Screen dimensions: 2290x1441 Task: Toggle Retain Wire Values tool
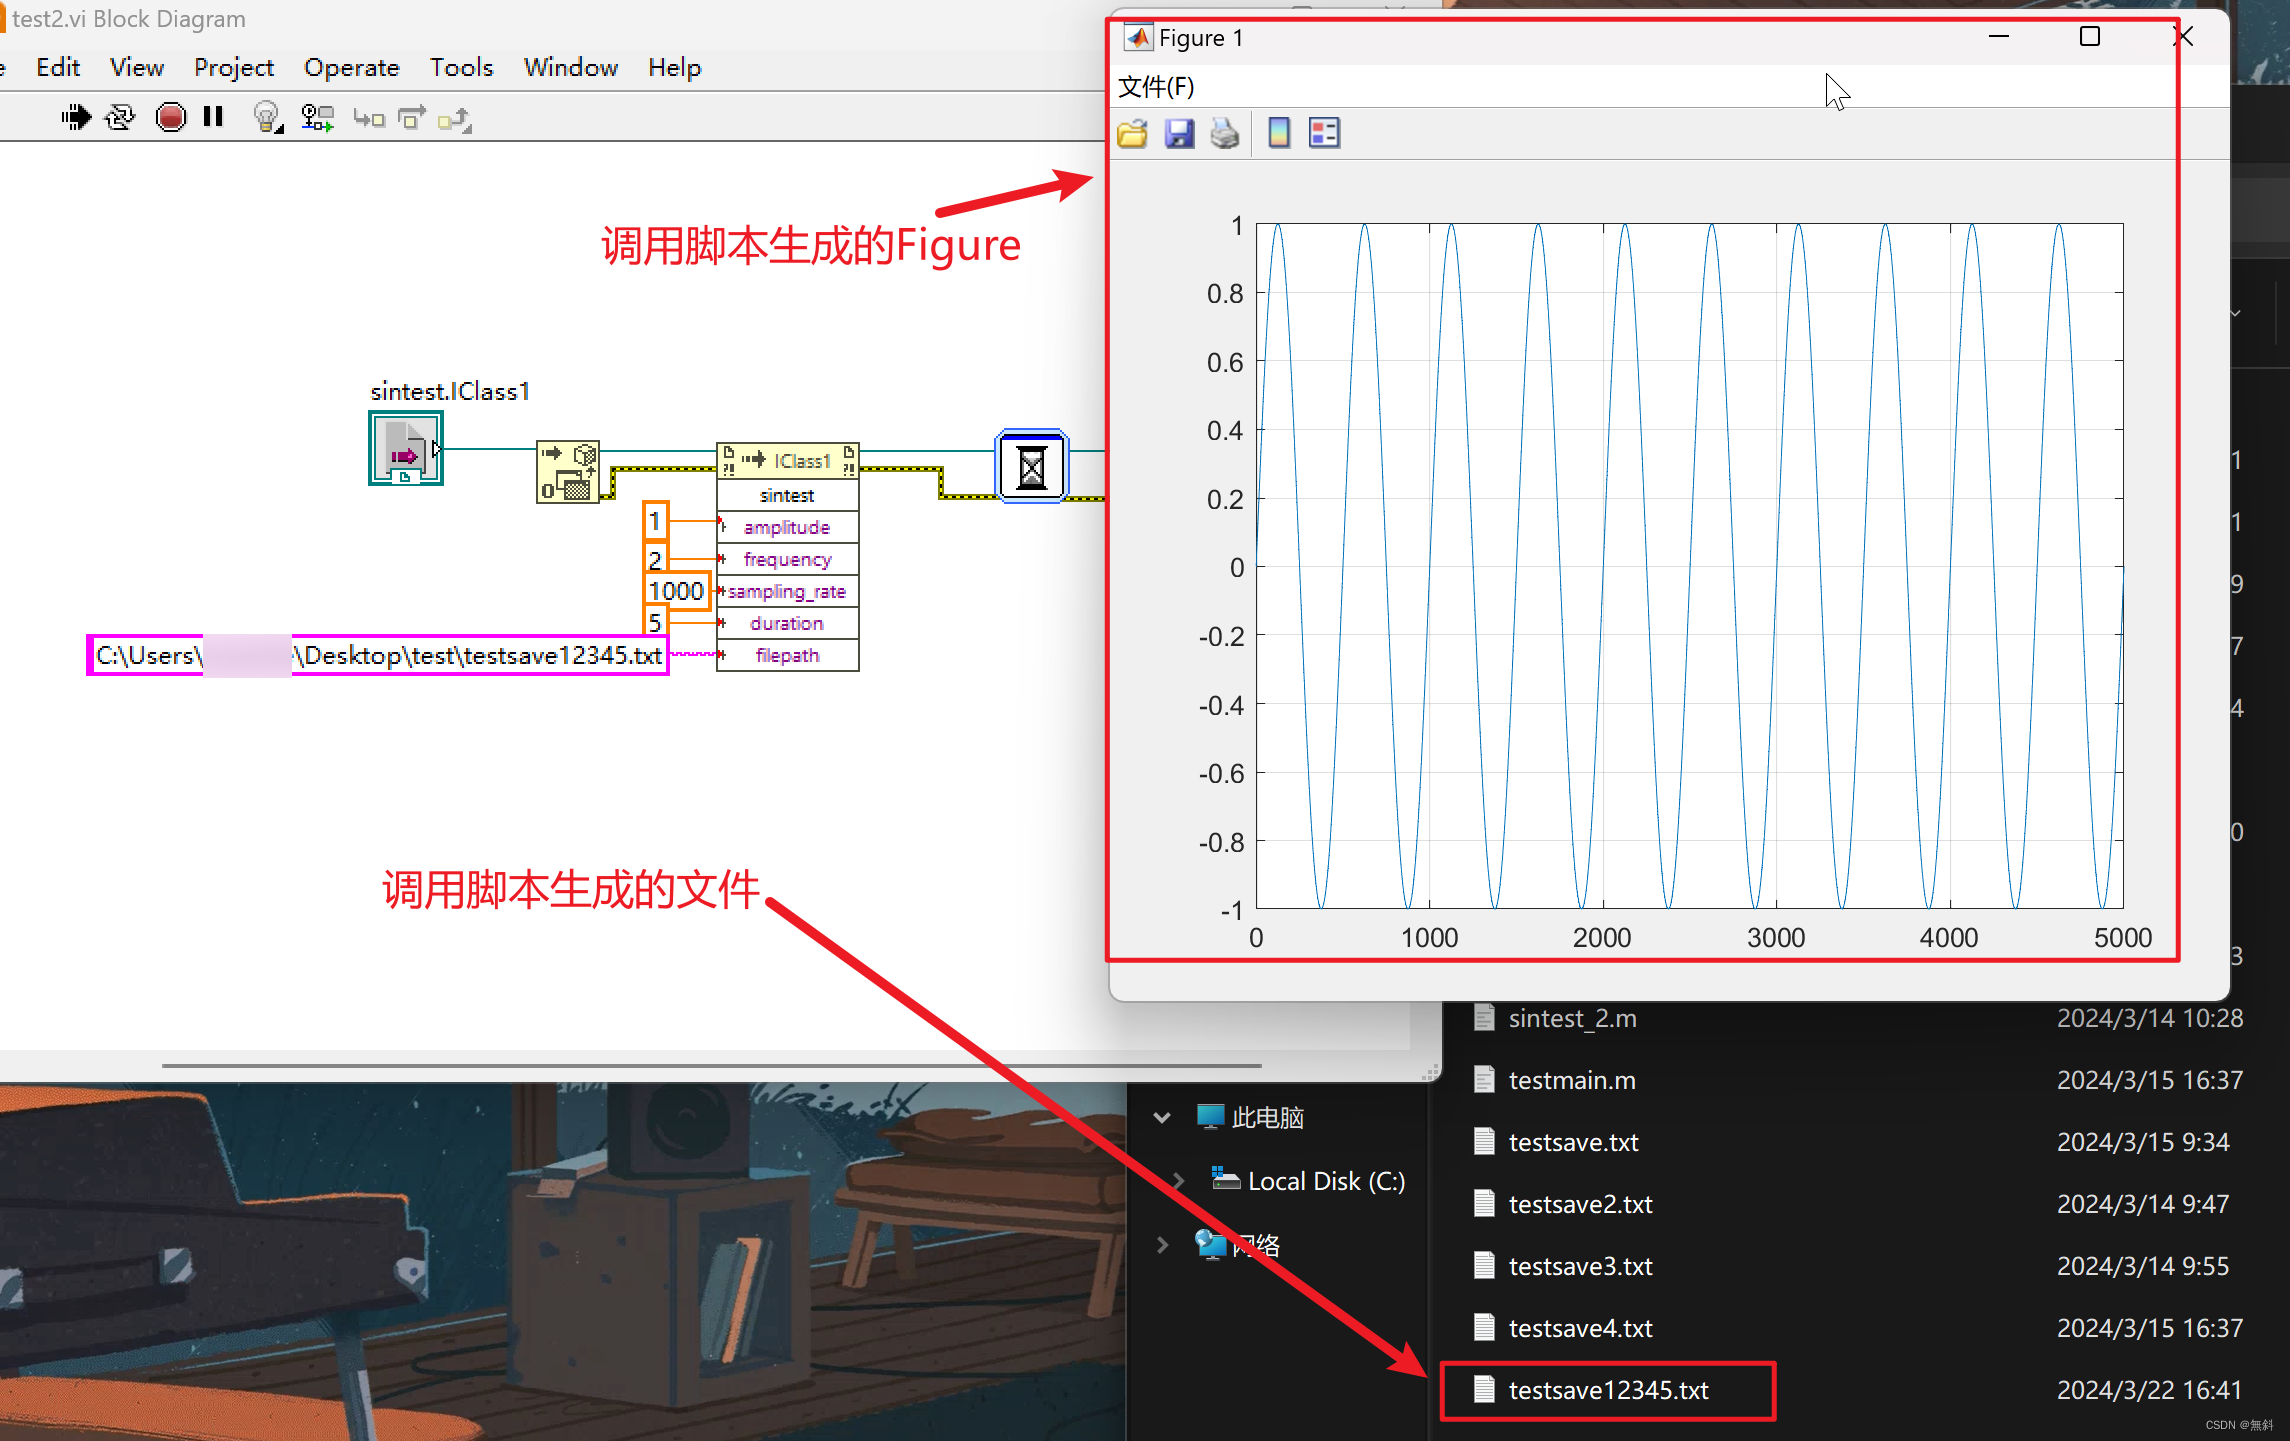(x=317, y=117)
